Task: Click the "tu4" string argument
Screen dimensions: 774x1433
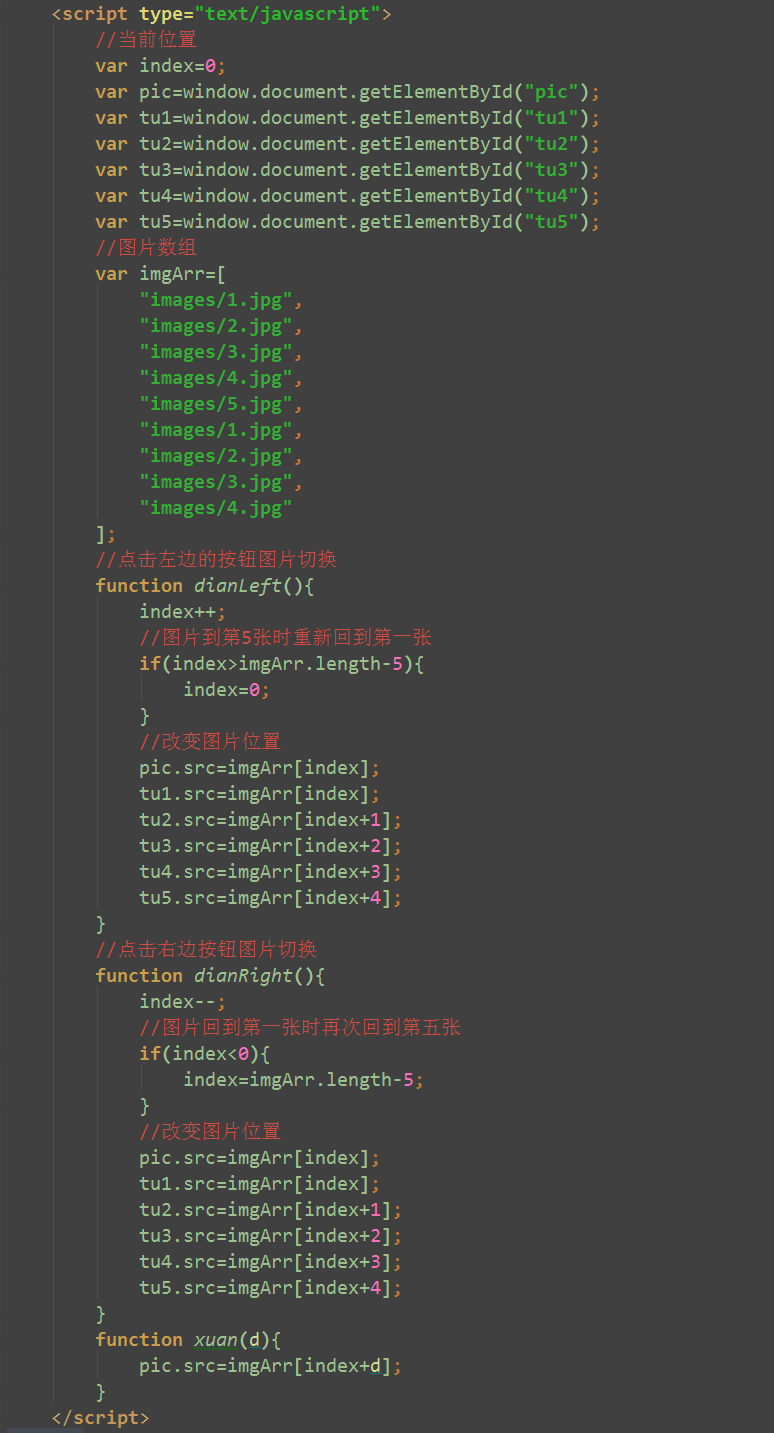Action: click(x=552, y=196)
